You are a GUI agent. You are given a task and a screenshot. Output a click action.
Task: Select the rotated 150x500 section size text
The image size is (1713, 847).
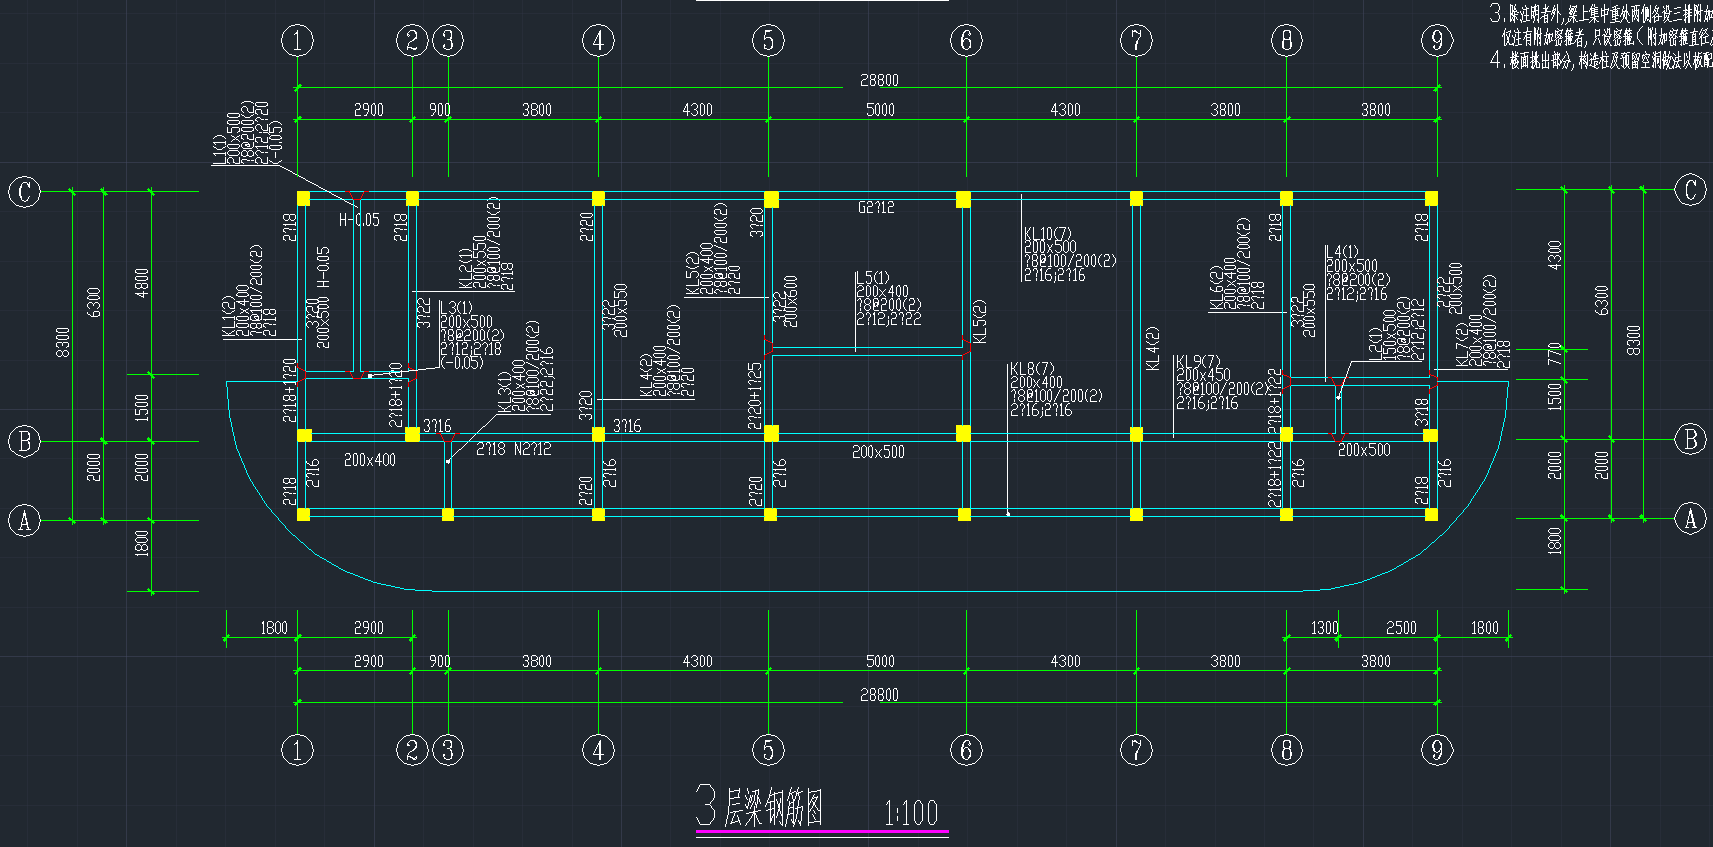(1389, 334)
